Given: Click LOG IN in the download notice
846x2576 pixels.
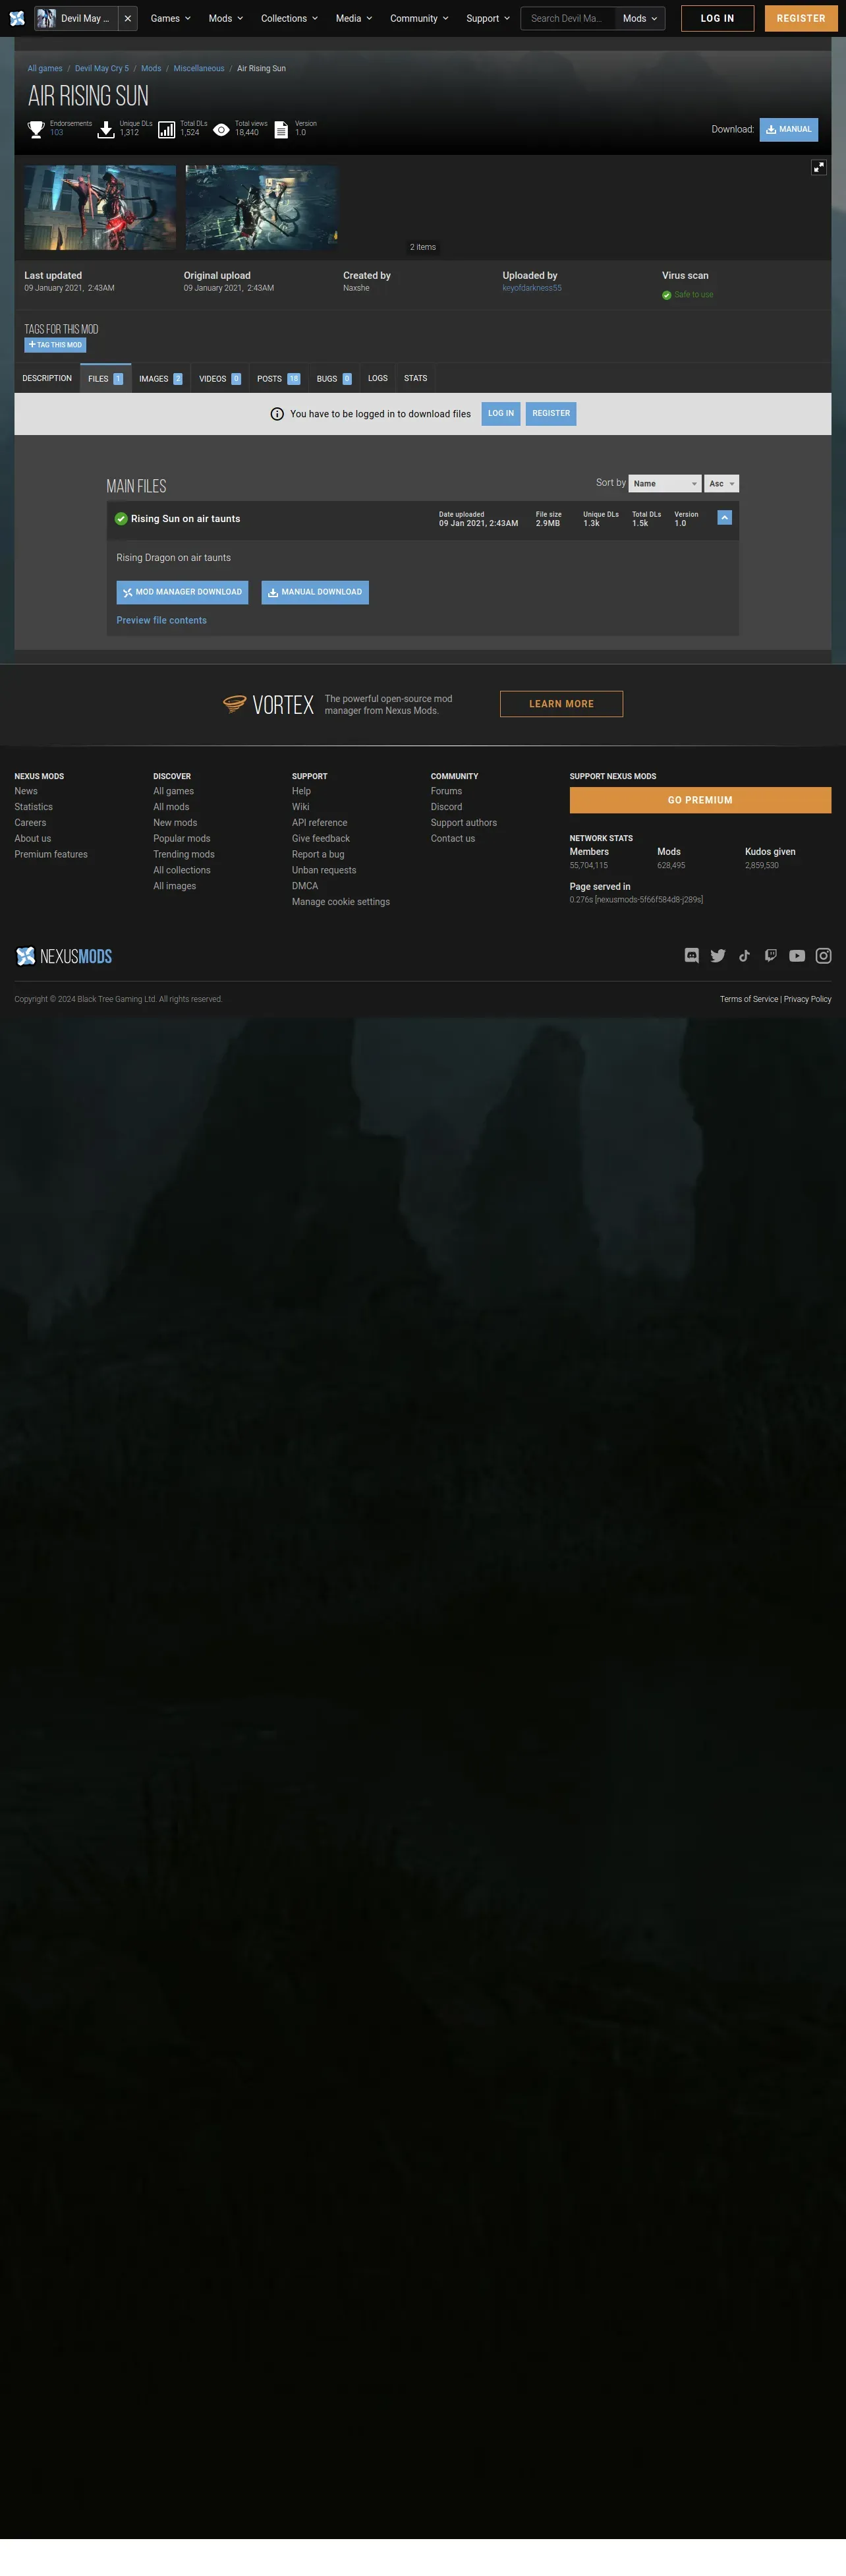Looking at the screenshot, I should click(x=501, y=414).
